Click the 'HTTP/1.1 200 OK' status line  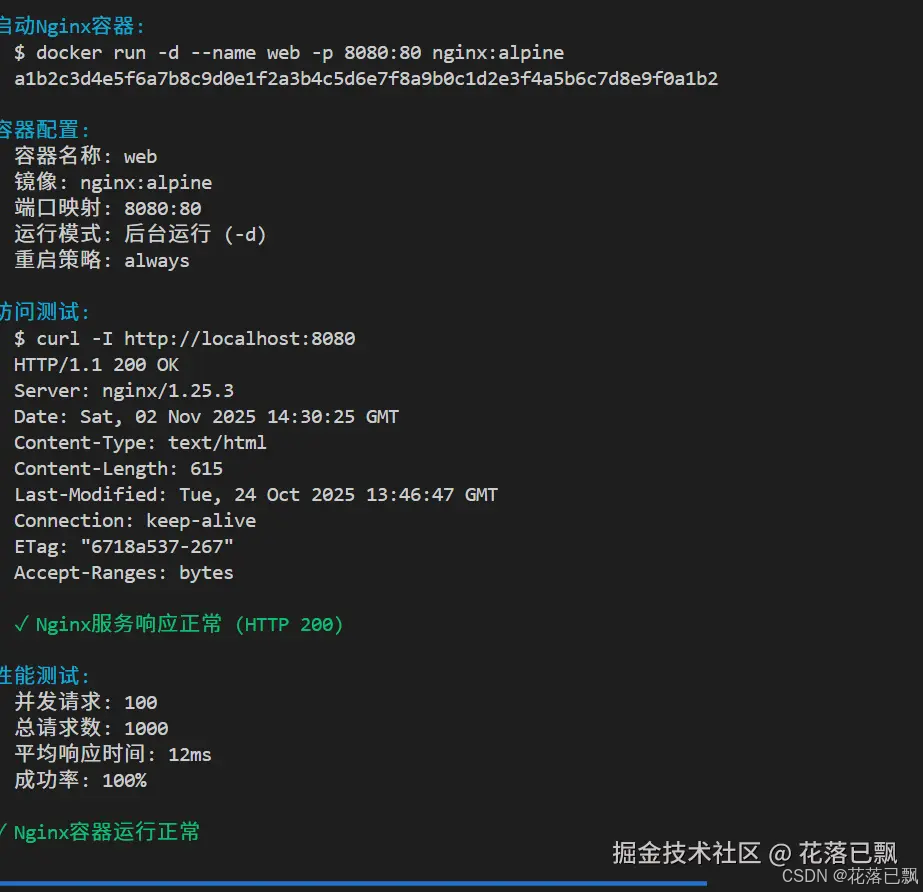(97, 365)
